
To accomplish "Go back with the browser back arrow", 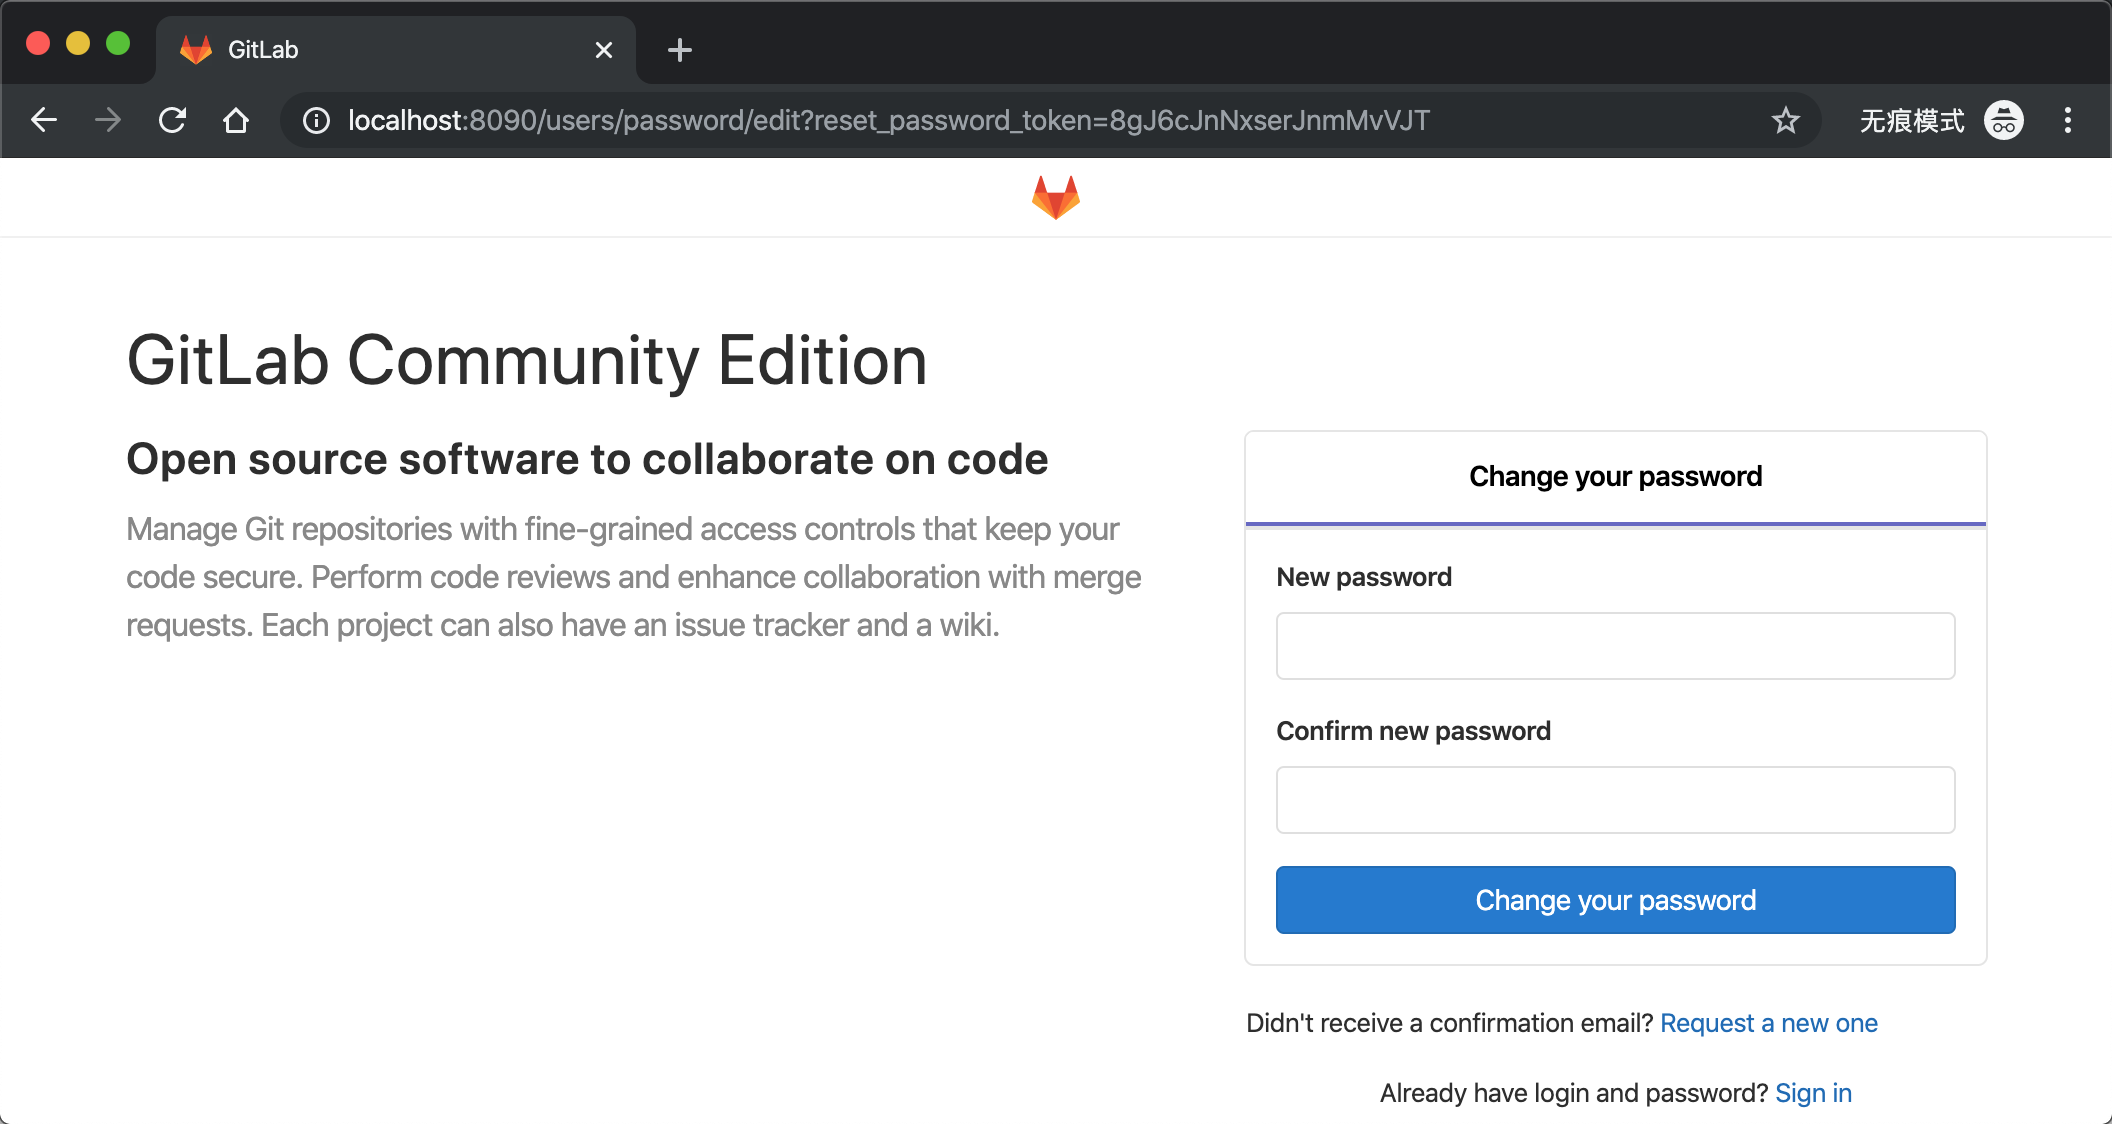I will 44,121.
